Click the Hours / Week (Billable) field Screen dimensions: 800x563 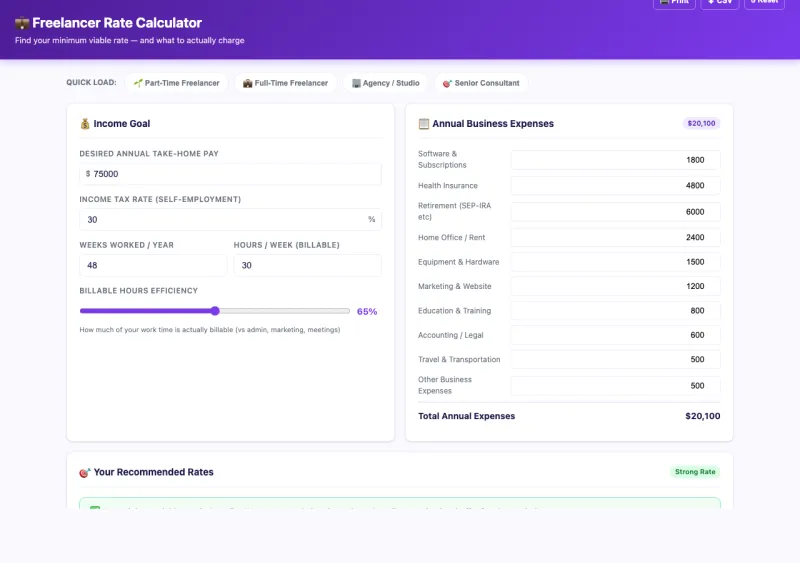click(x=307, y=265)
